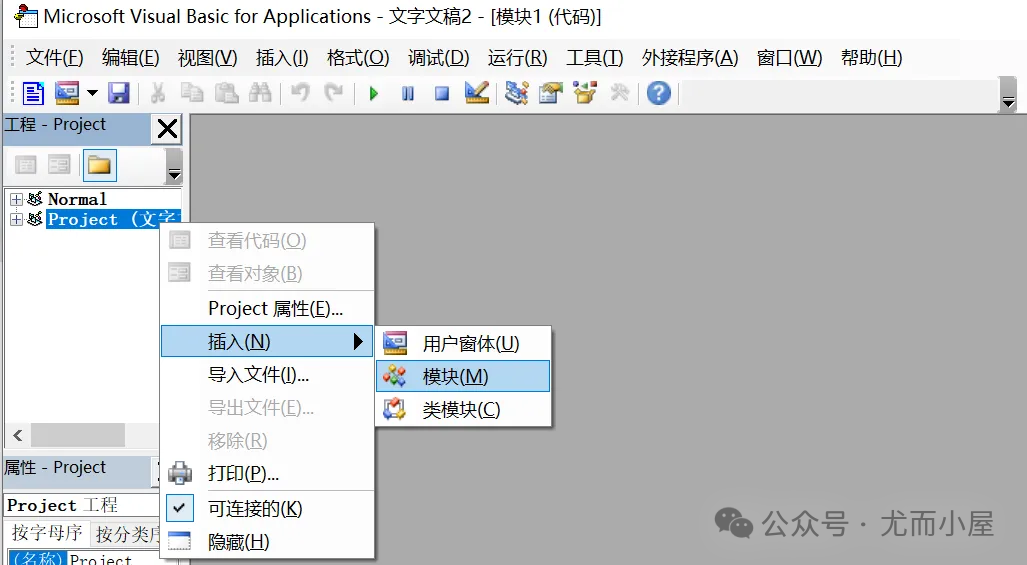Screen dimensions: 1027x565
Task: Open Help blue question mark icon
Action: pos(659,93)
